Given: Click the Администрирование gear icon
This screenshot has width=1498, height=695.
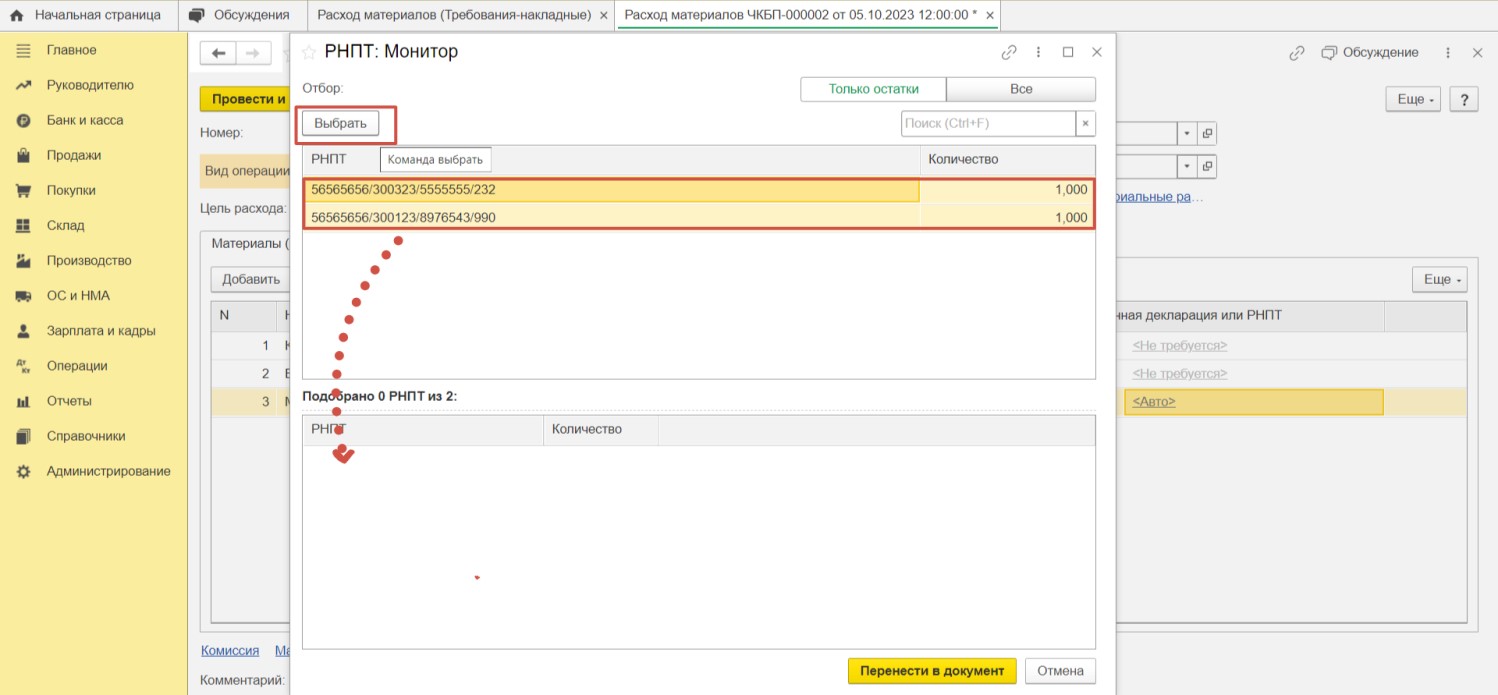Looking at the screenshot, I should tap(23, 471).
